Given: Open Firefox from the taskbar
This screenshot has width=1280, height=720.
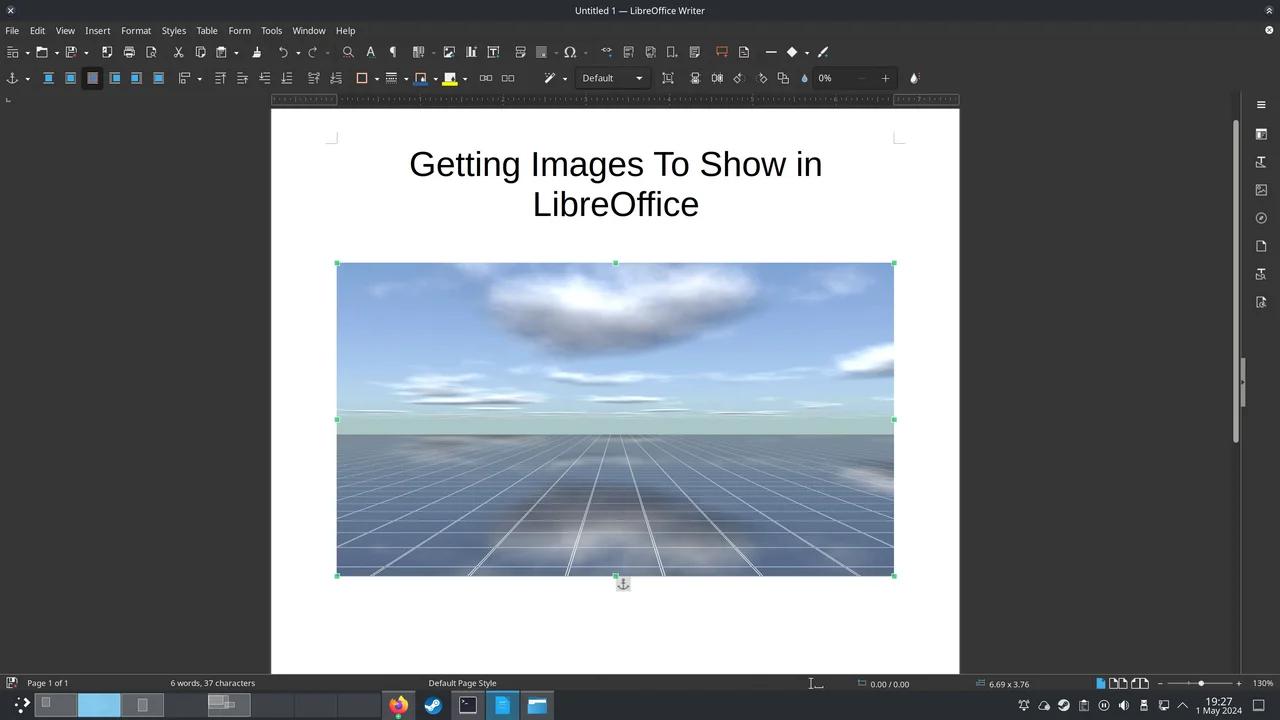Looking at the screenshot, I should point(398,705).
